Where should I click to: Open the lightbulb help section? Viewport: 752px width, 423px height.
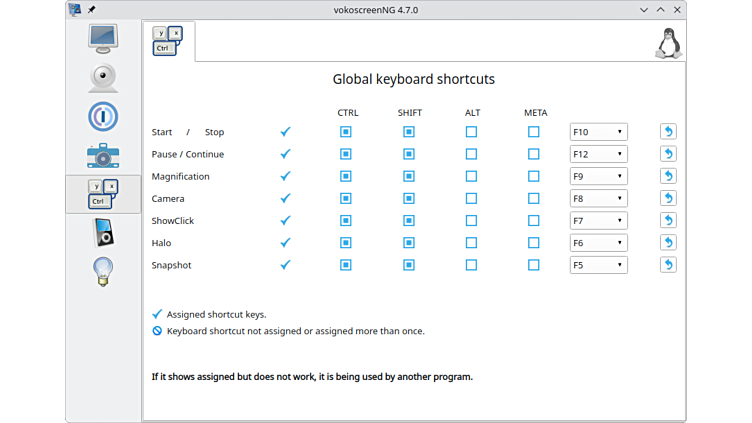(x=103, y=271)
